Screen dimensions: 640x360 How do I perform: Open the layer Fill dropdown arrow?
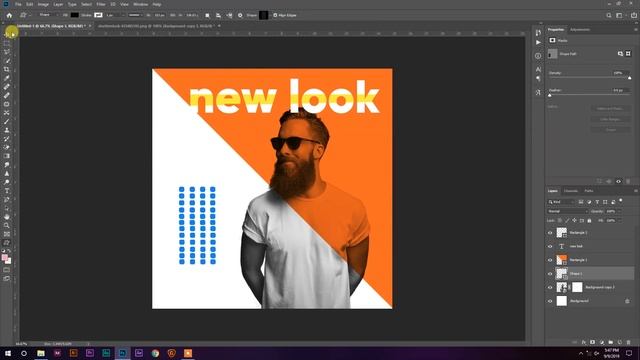pyautogui.click(x=620, y=220)
